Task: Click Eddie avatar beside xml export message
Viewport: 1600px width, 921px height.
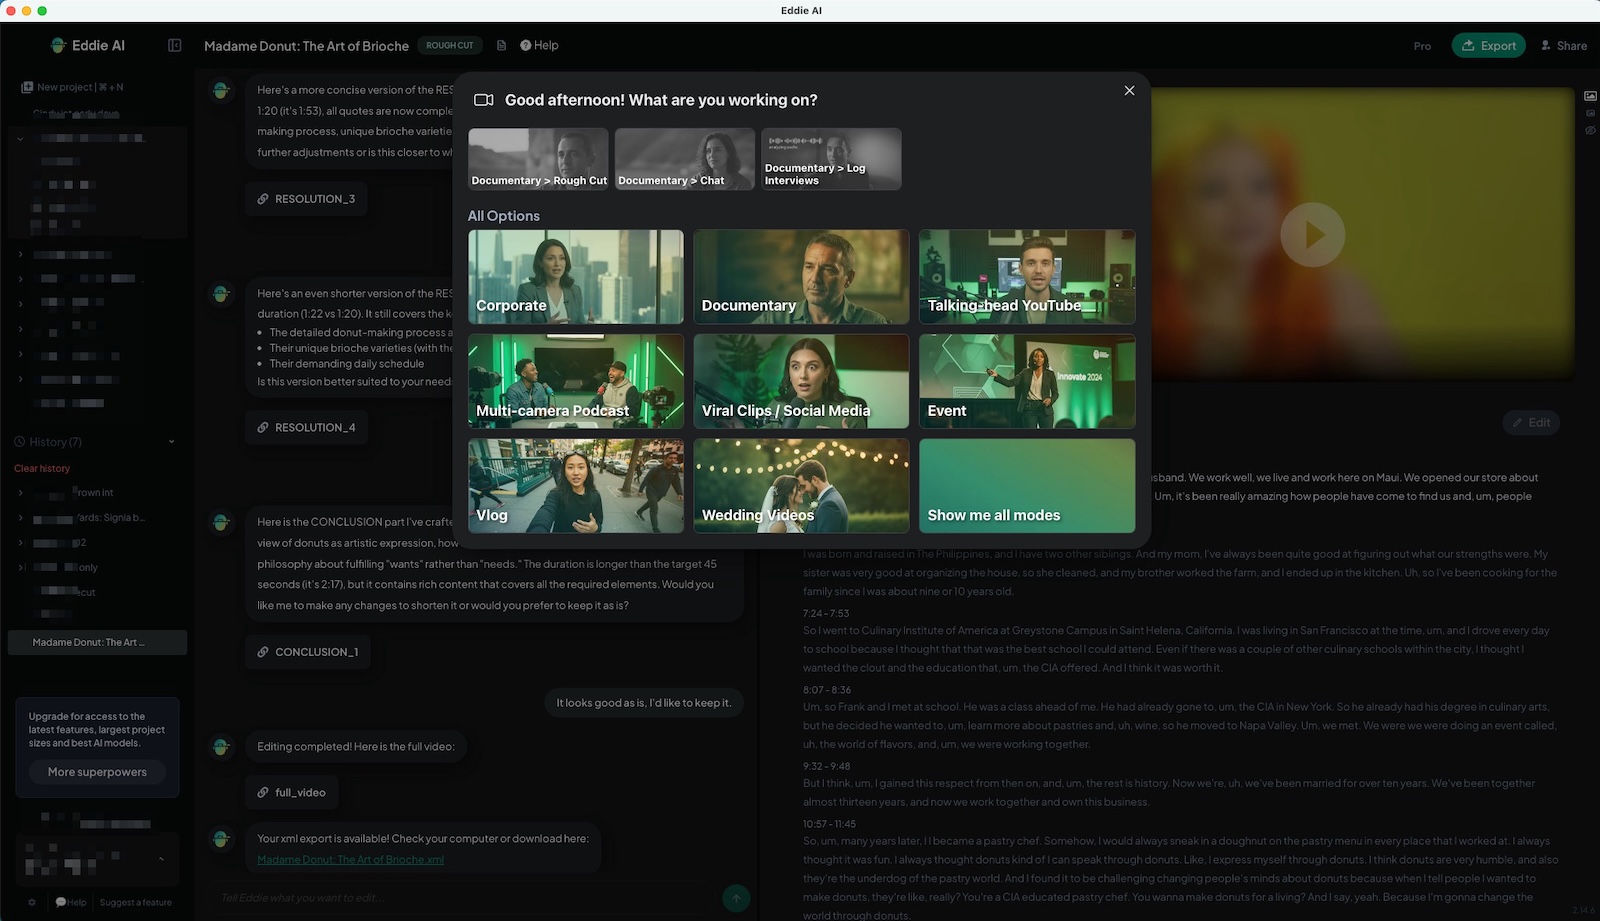Action: pos(221,839)
